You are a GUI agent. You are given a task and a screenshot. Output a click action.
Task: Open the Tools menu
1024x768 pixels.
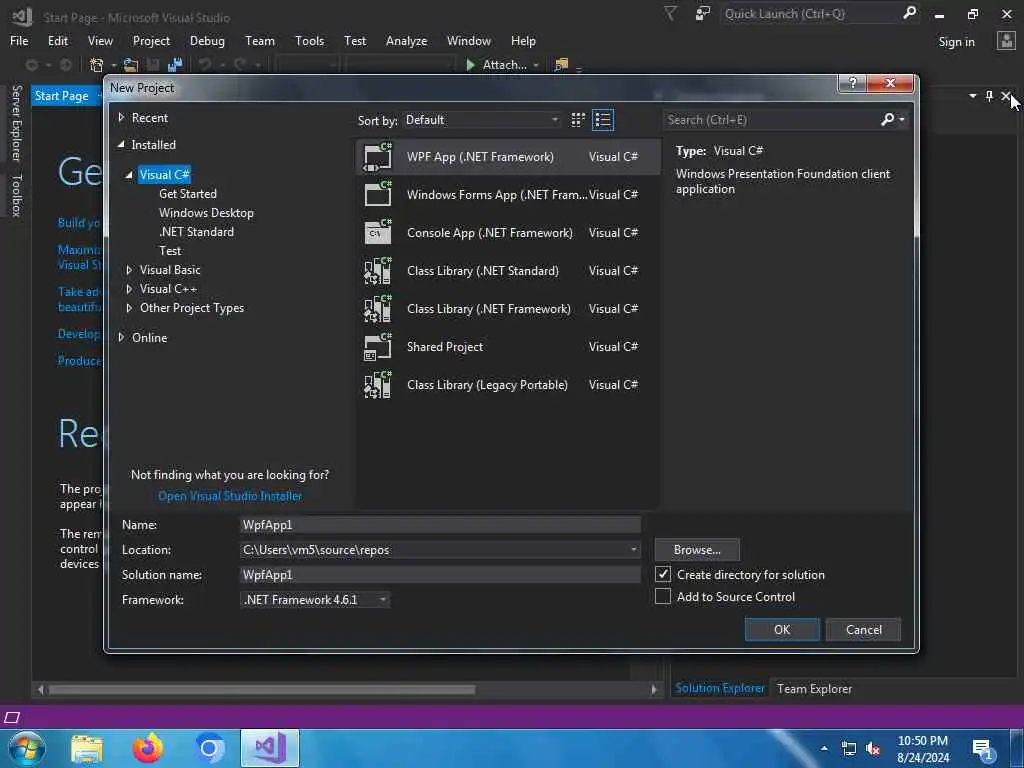coord(310,40)
